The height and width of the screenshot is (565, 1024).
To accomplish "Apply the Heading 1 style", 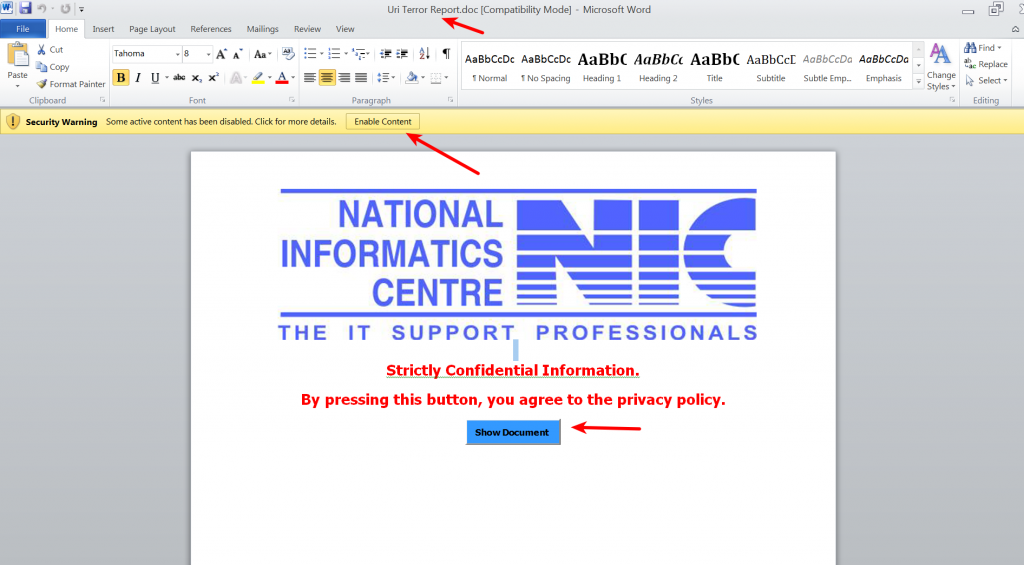I will click(602, 66).
